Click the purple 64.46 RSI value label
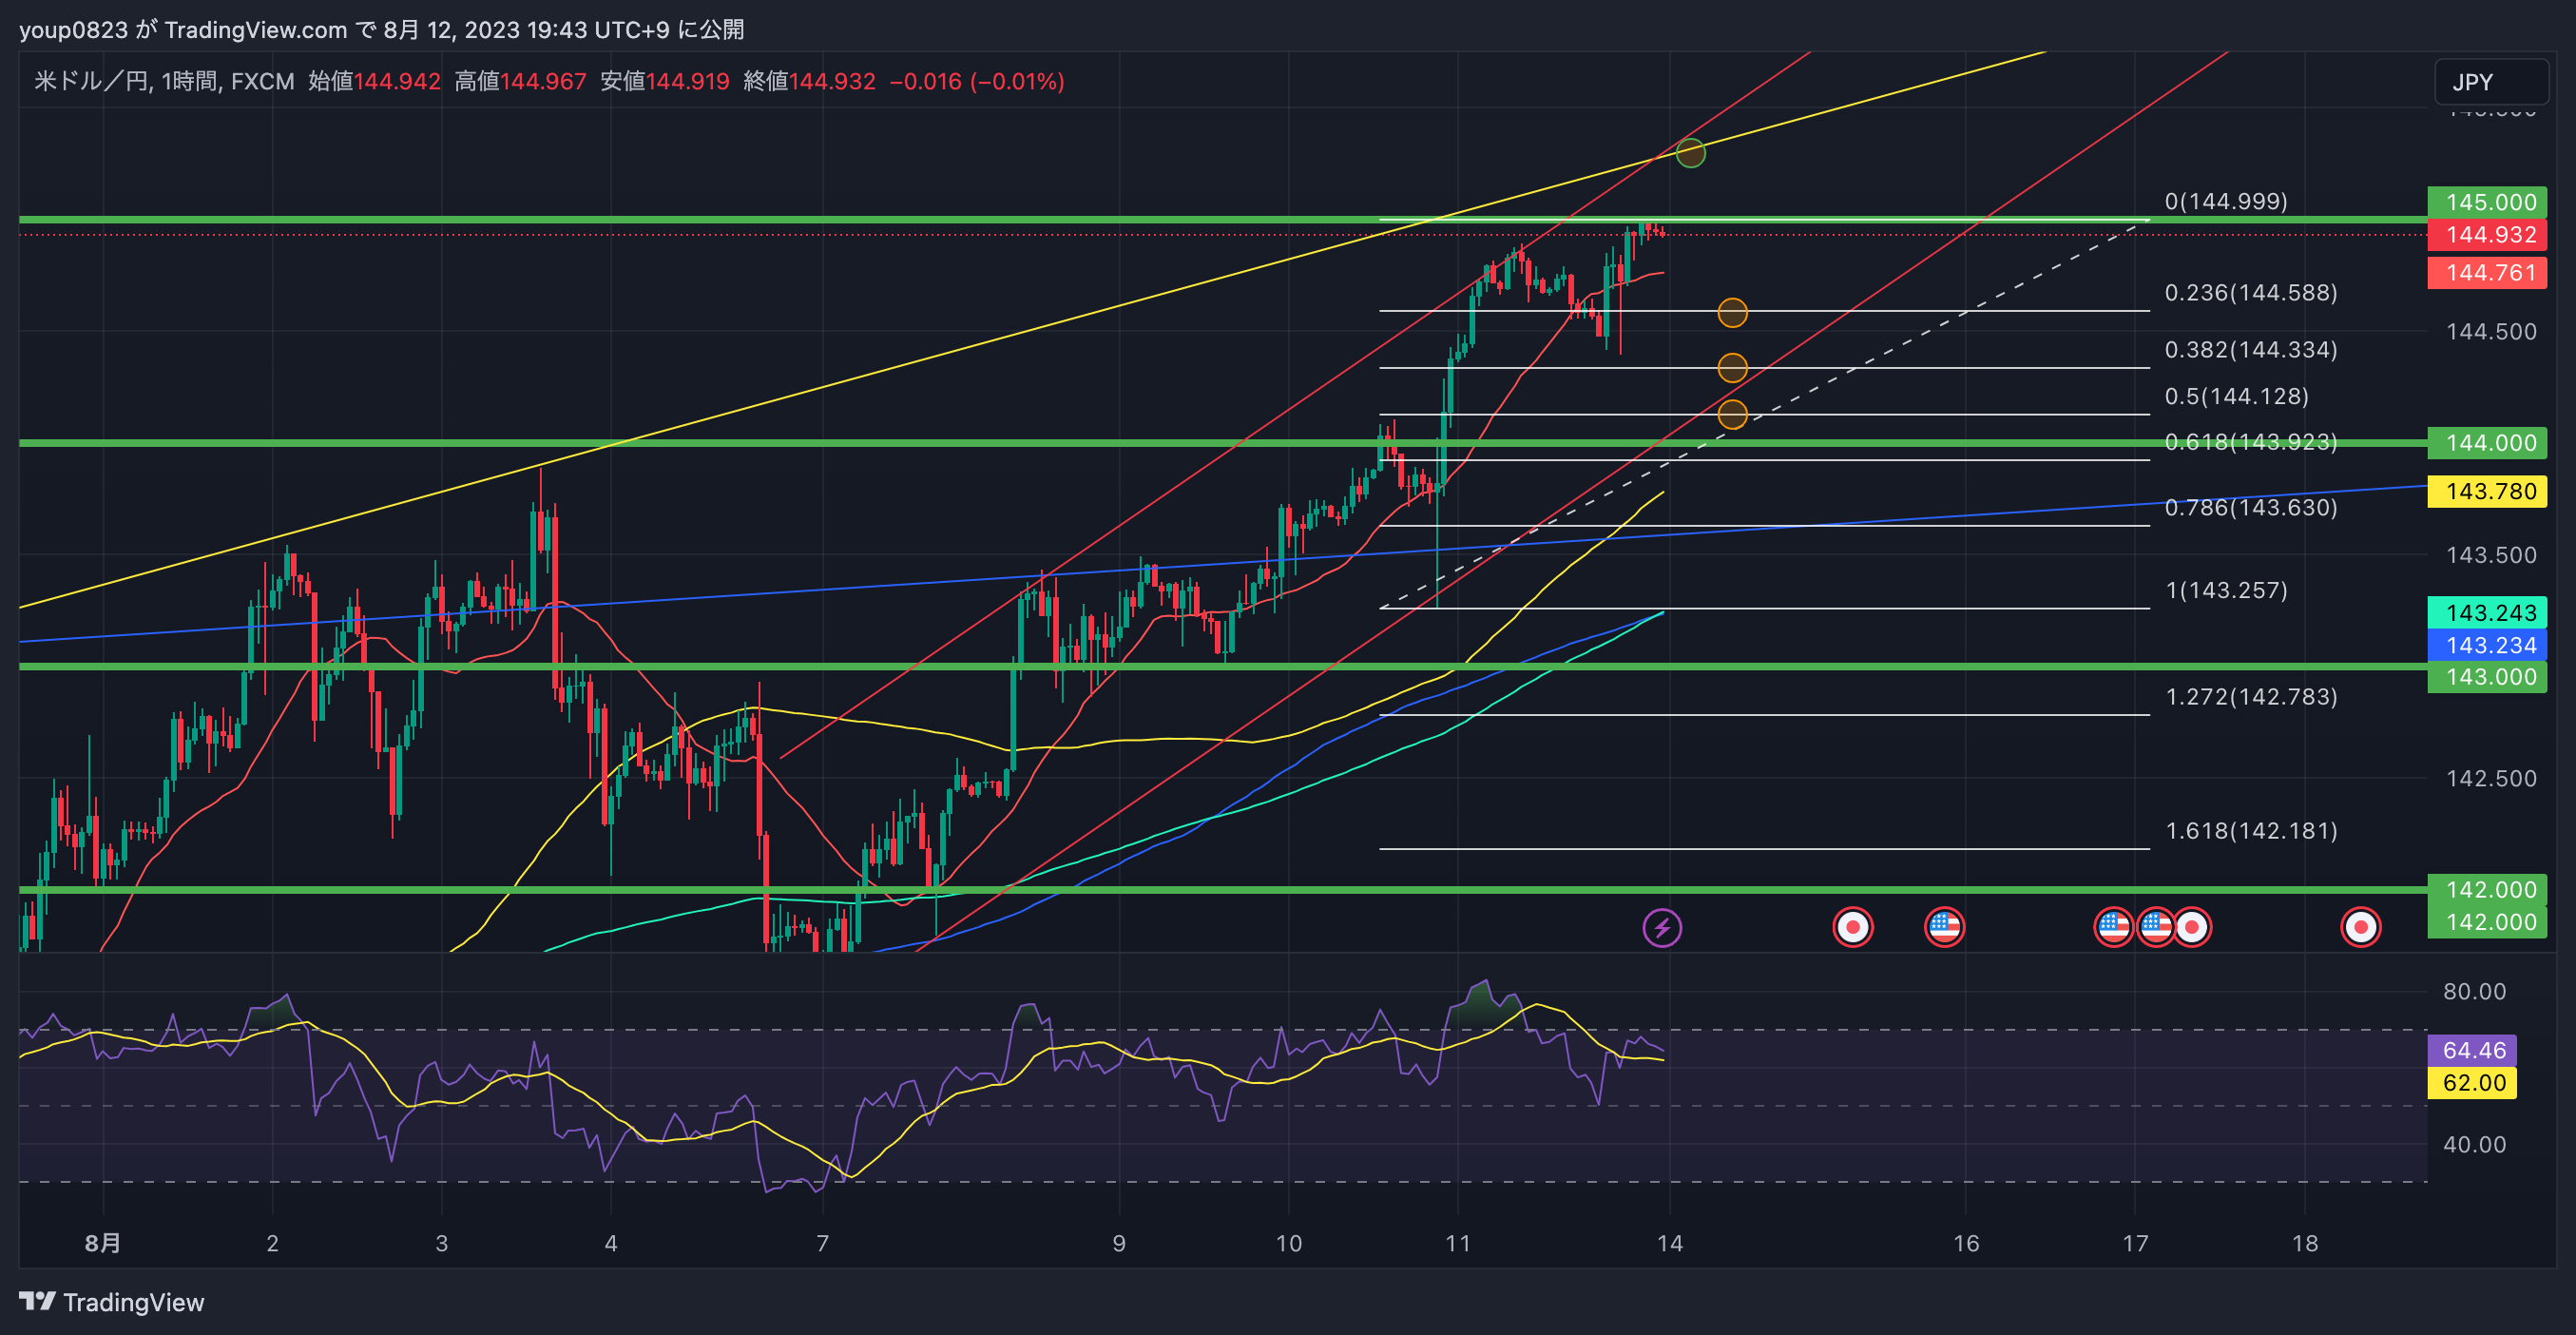The height and width of the screenshot is (1335, 2576). [x=2472, y=1050]
